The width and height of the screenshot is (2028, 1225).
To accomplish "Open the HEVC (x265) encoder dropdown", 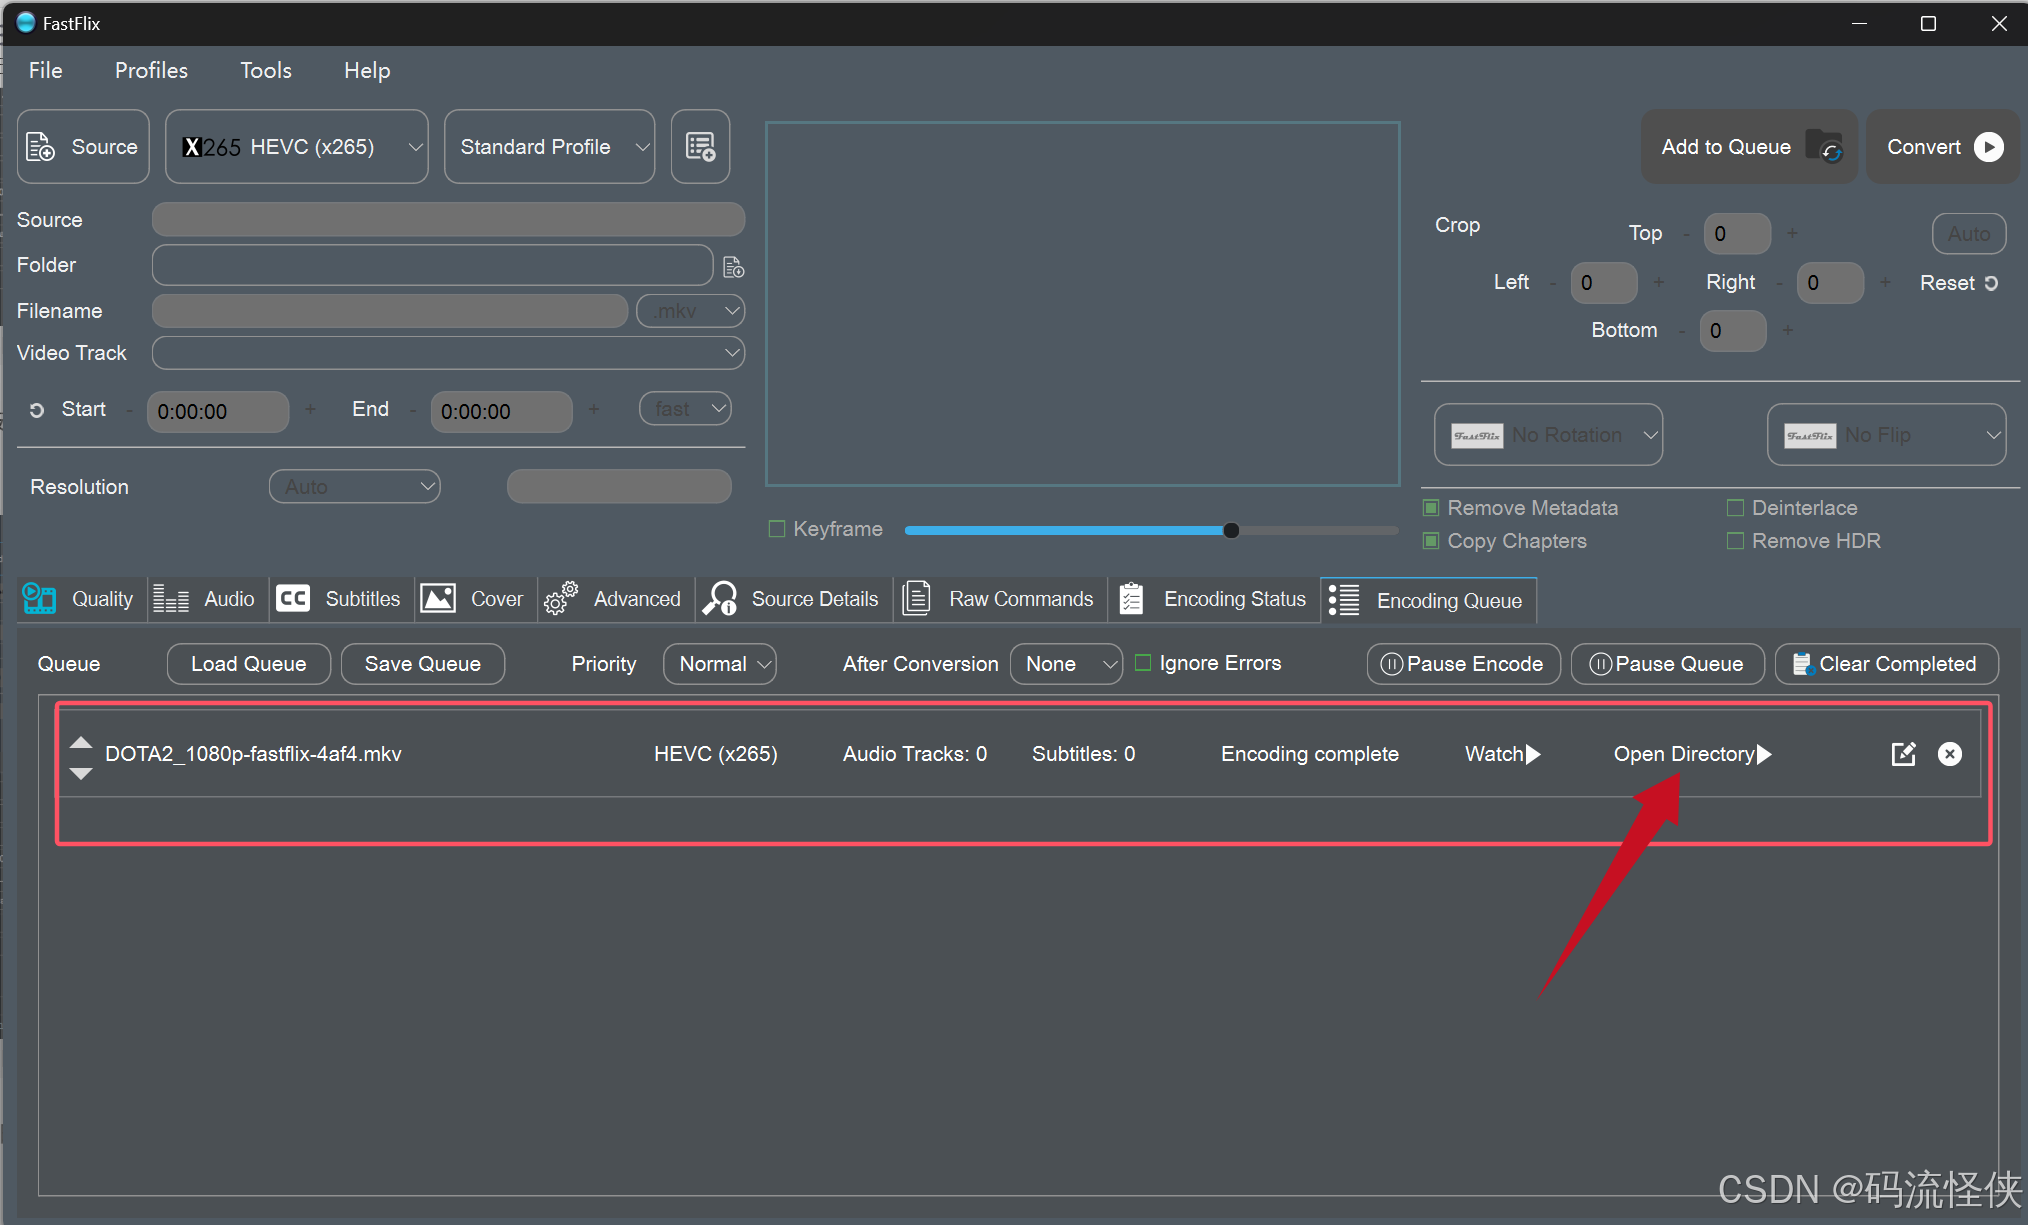I will tap(296, 147).
